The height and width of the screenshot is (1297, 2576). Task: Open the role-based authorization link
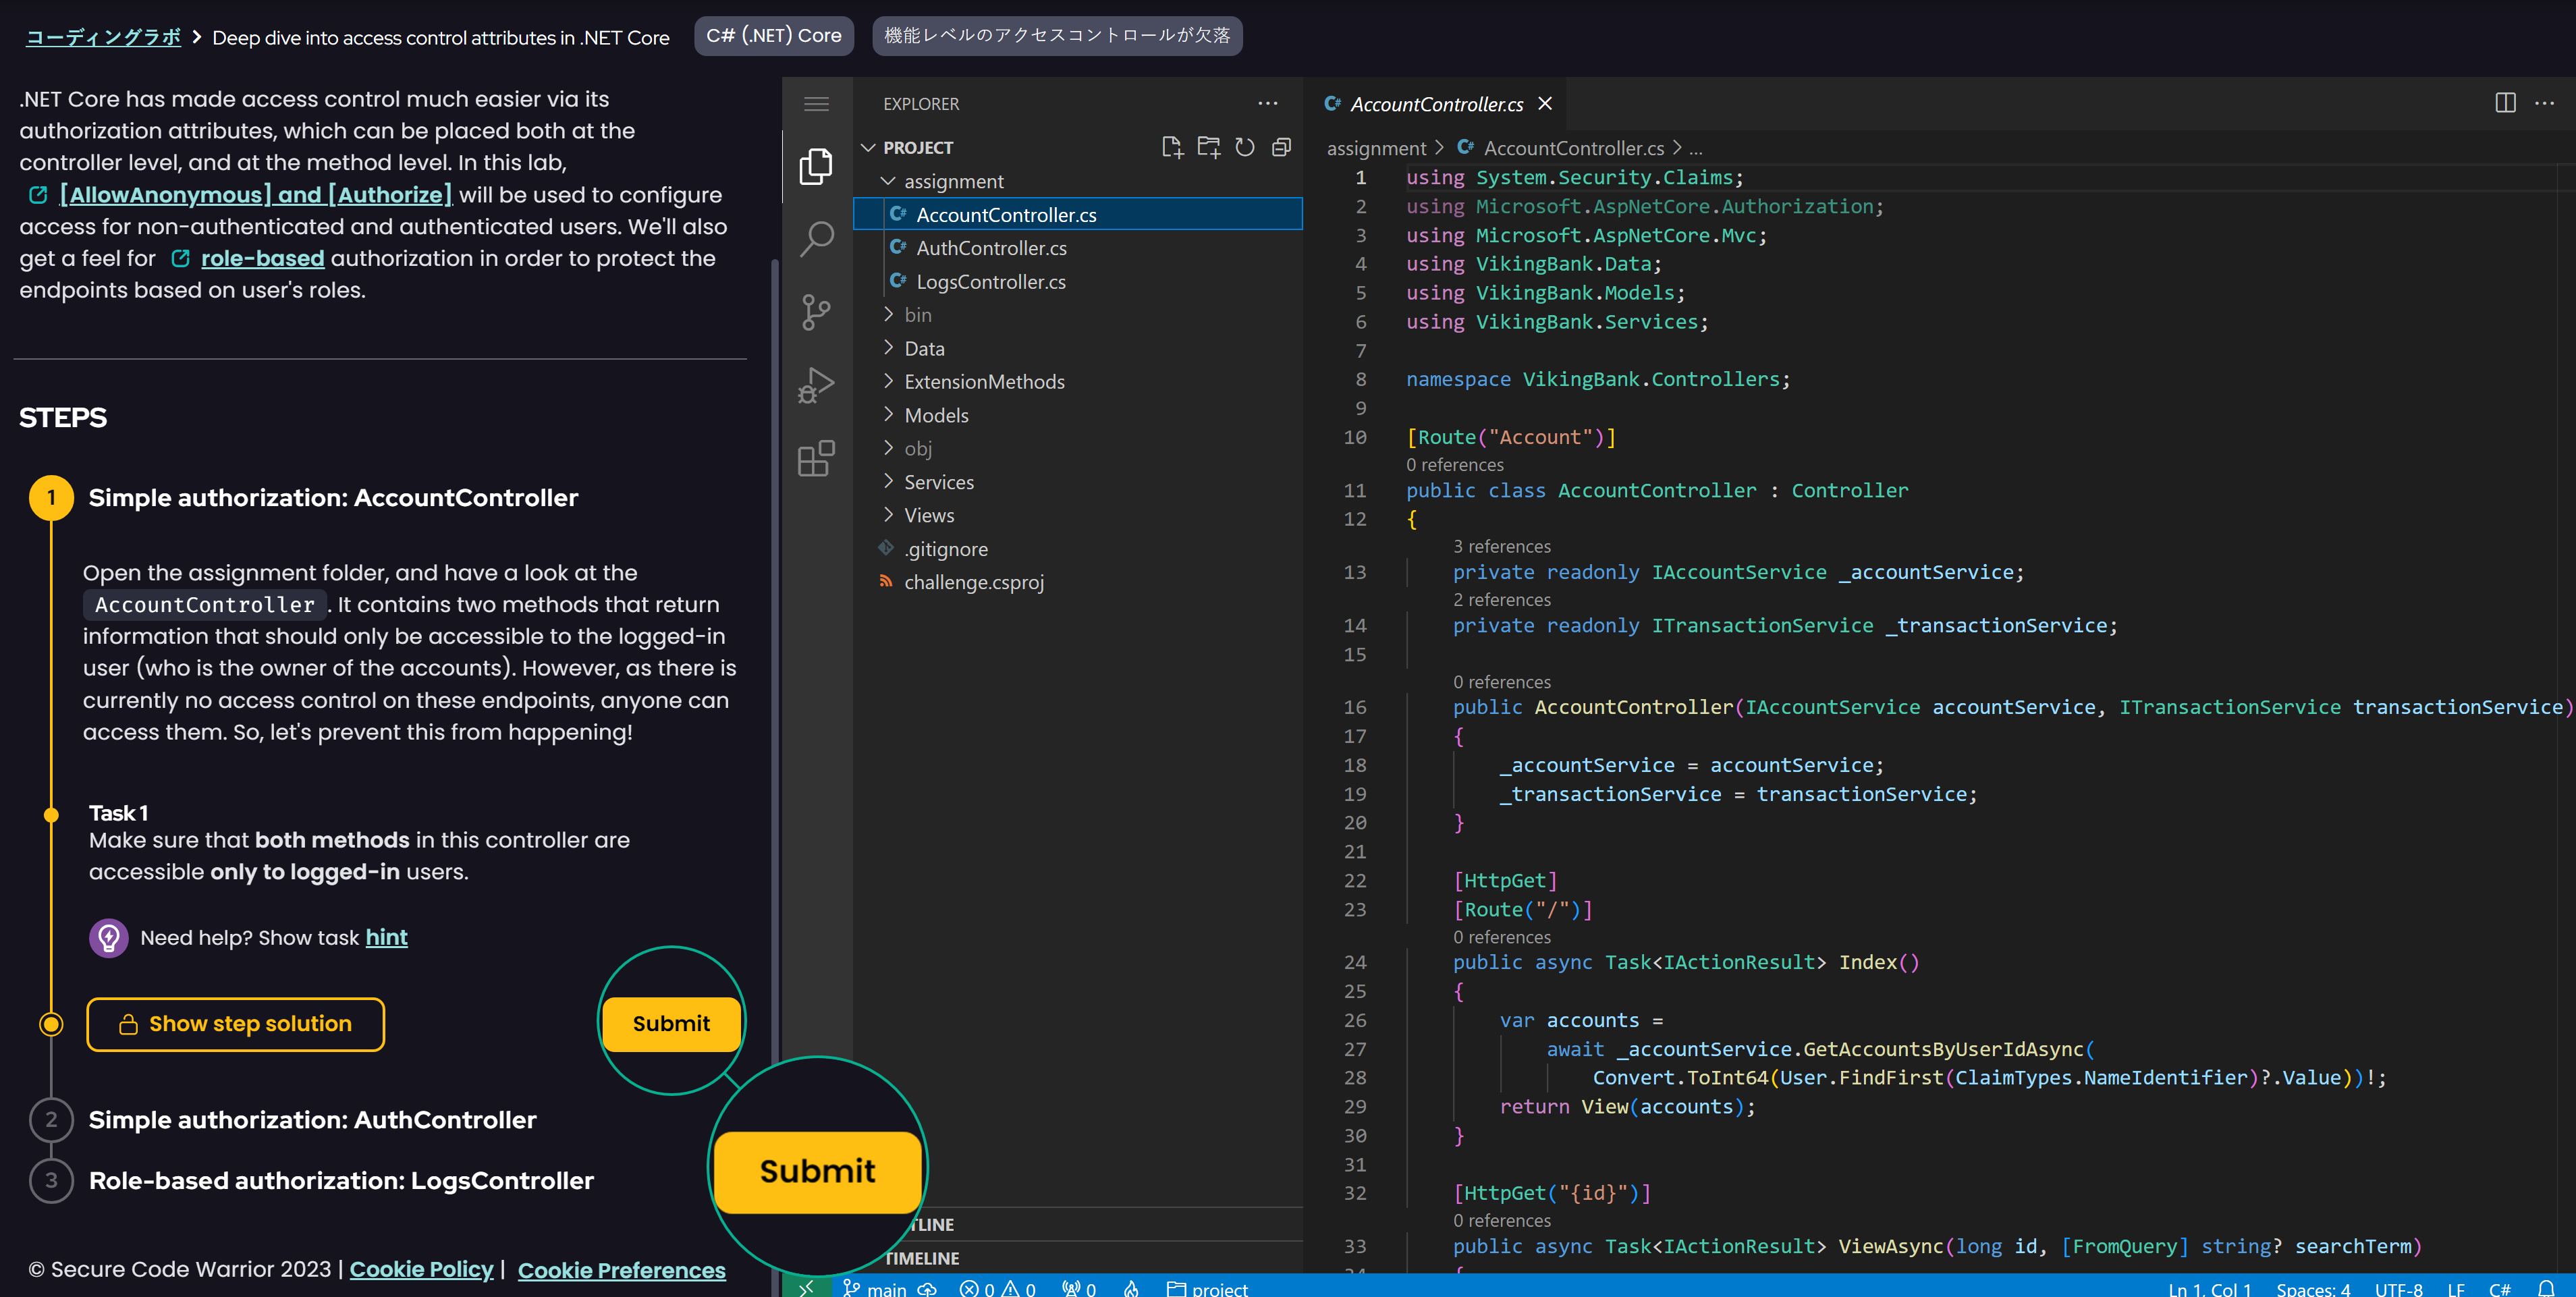coord(262,259)
